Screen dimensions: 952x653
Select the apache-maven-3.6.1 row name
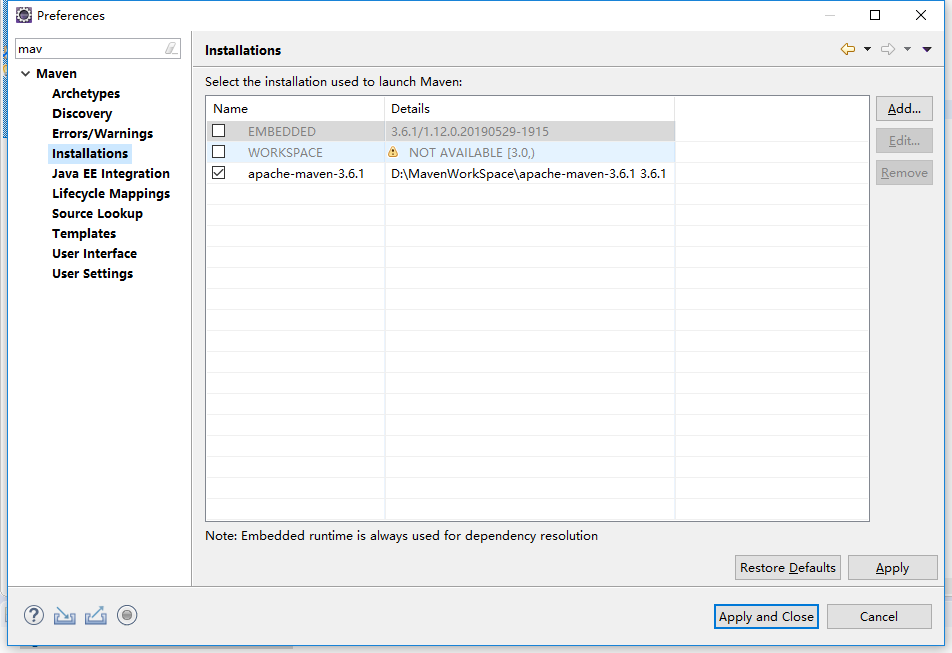click(x=306, y=174)
